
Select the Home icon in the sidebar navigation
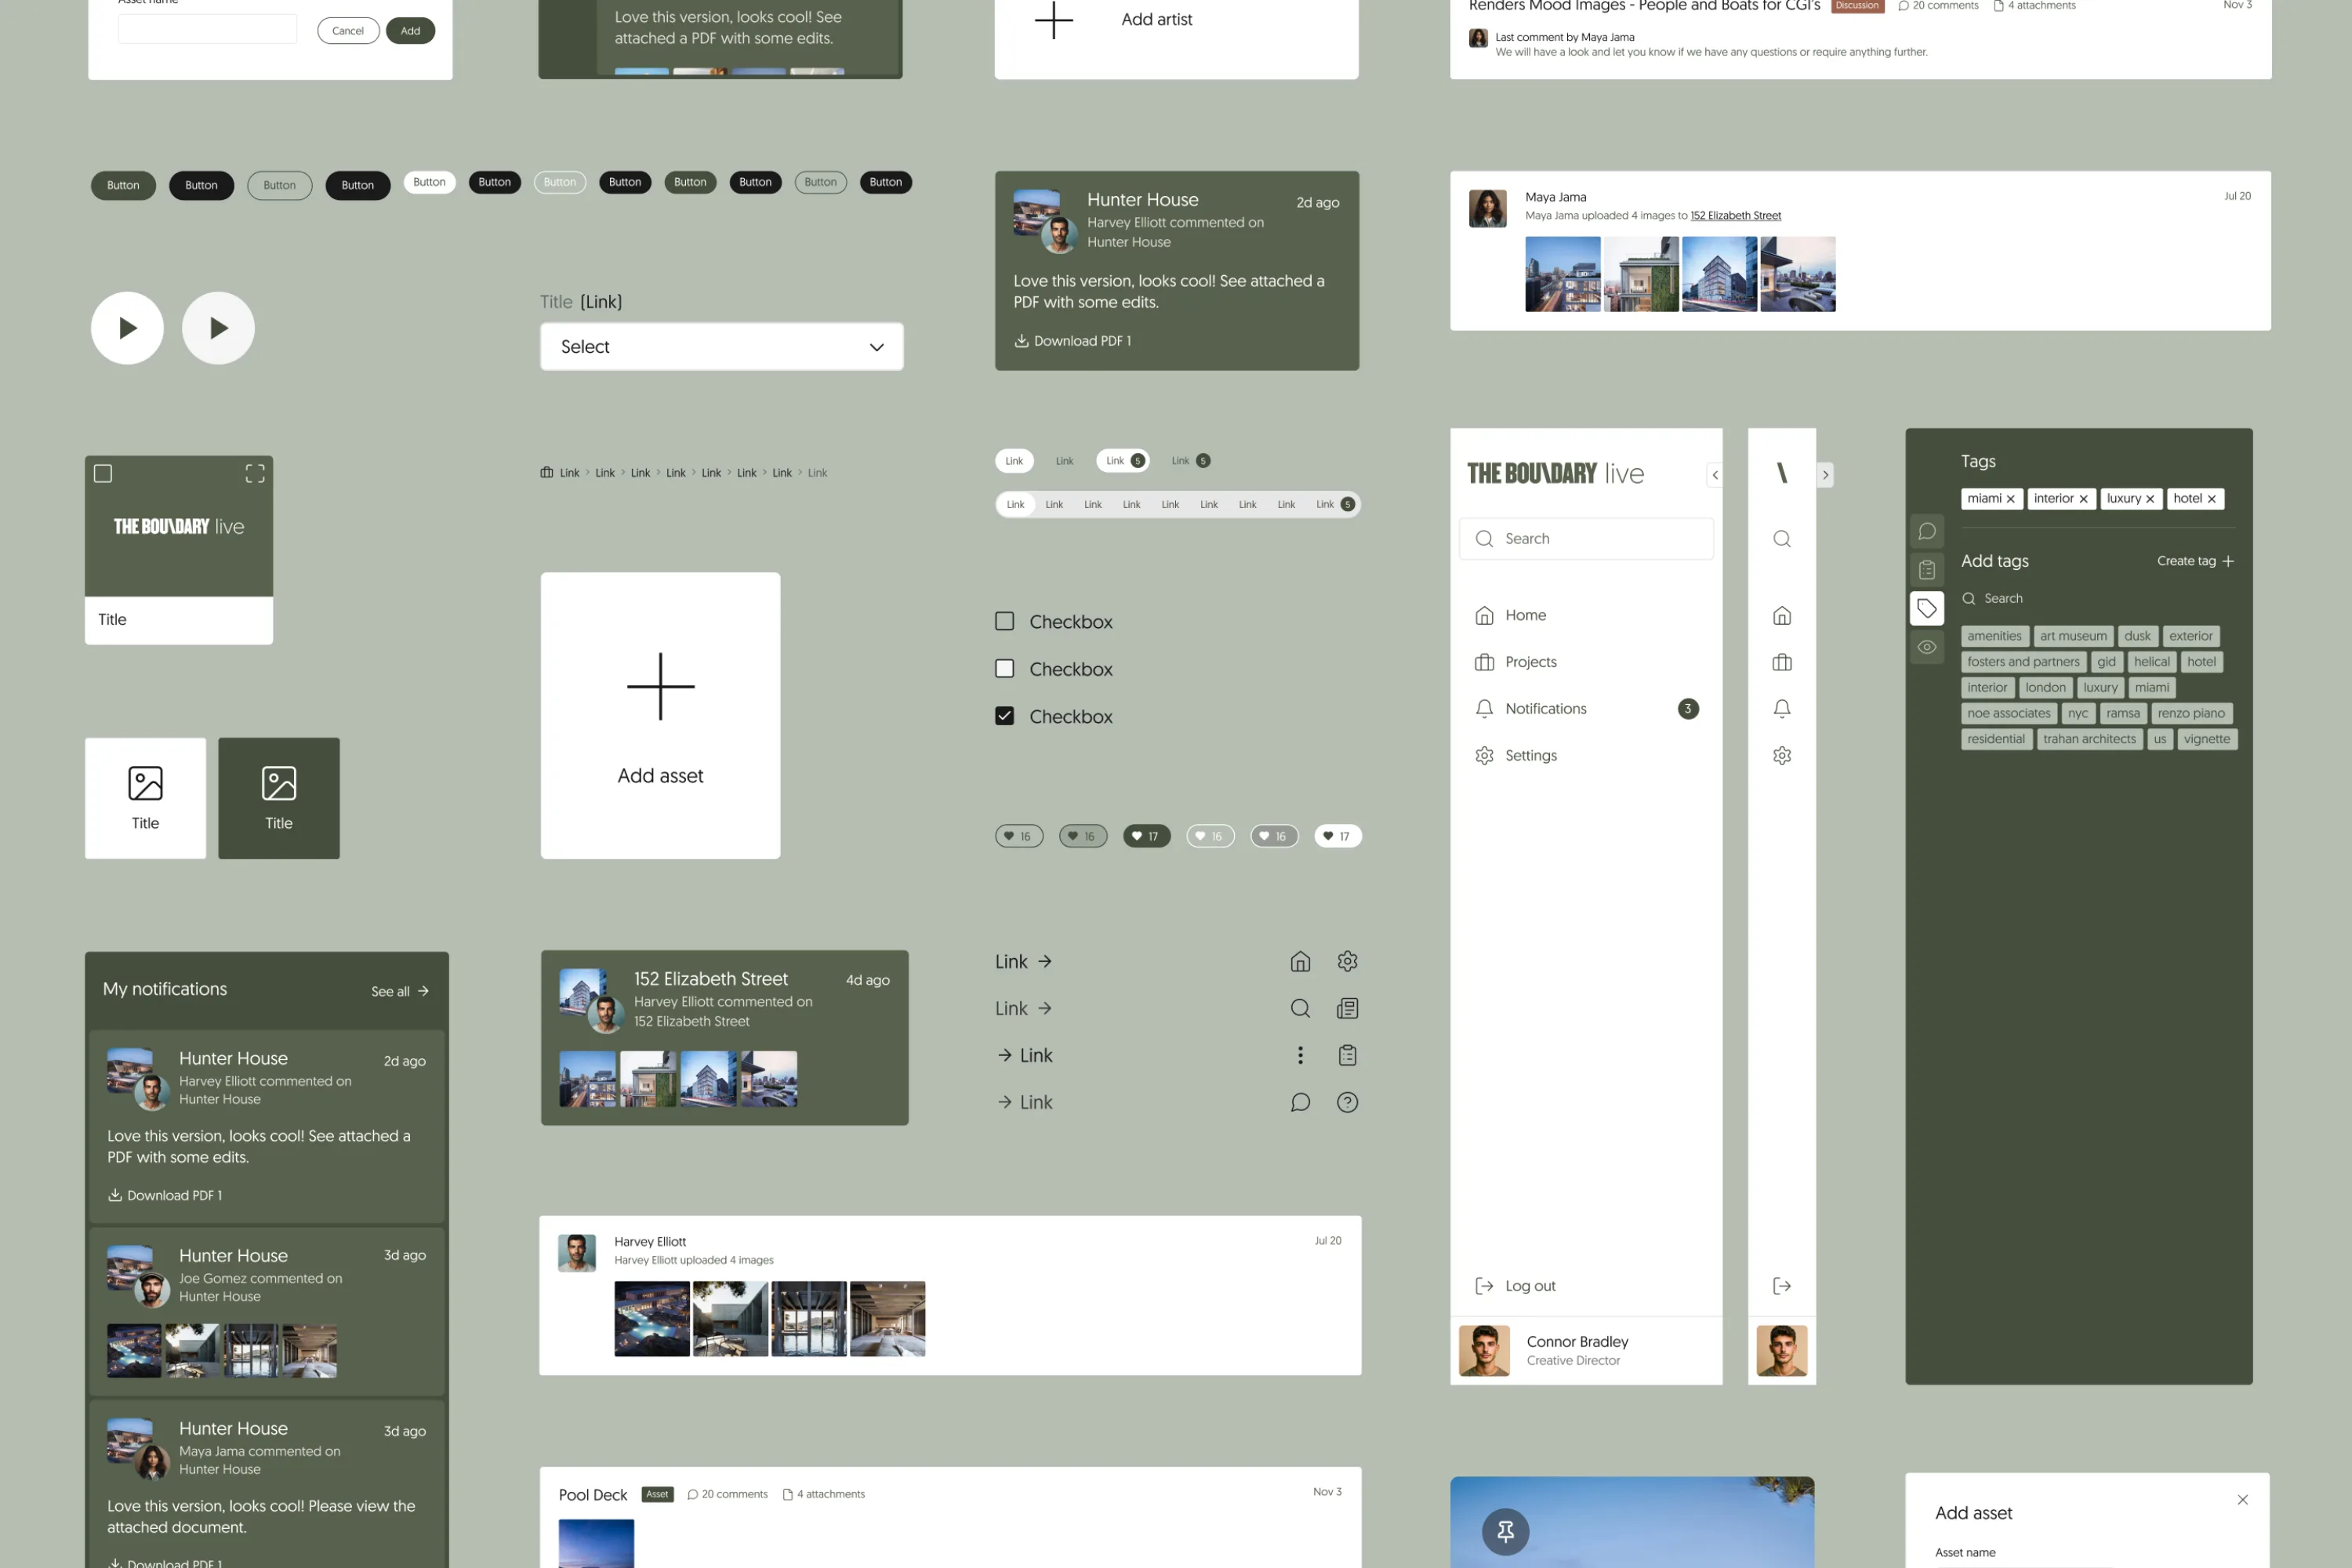pyautogui.click(x=1485, y=615)
